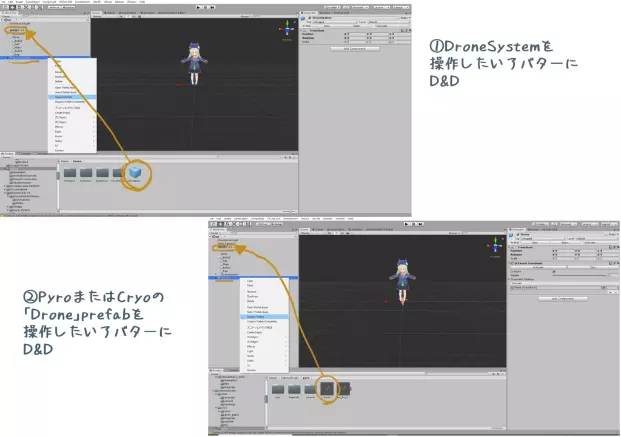
Task: Click Zero button in Parent Constraint
Action: pyautogui.click(x=593, y=267)
